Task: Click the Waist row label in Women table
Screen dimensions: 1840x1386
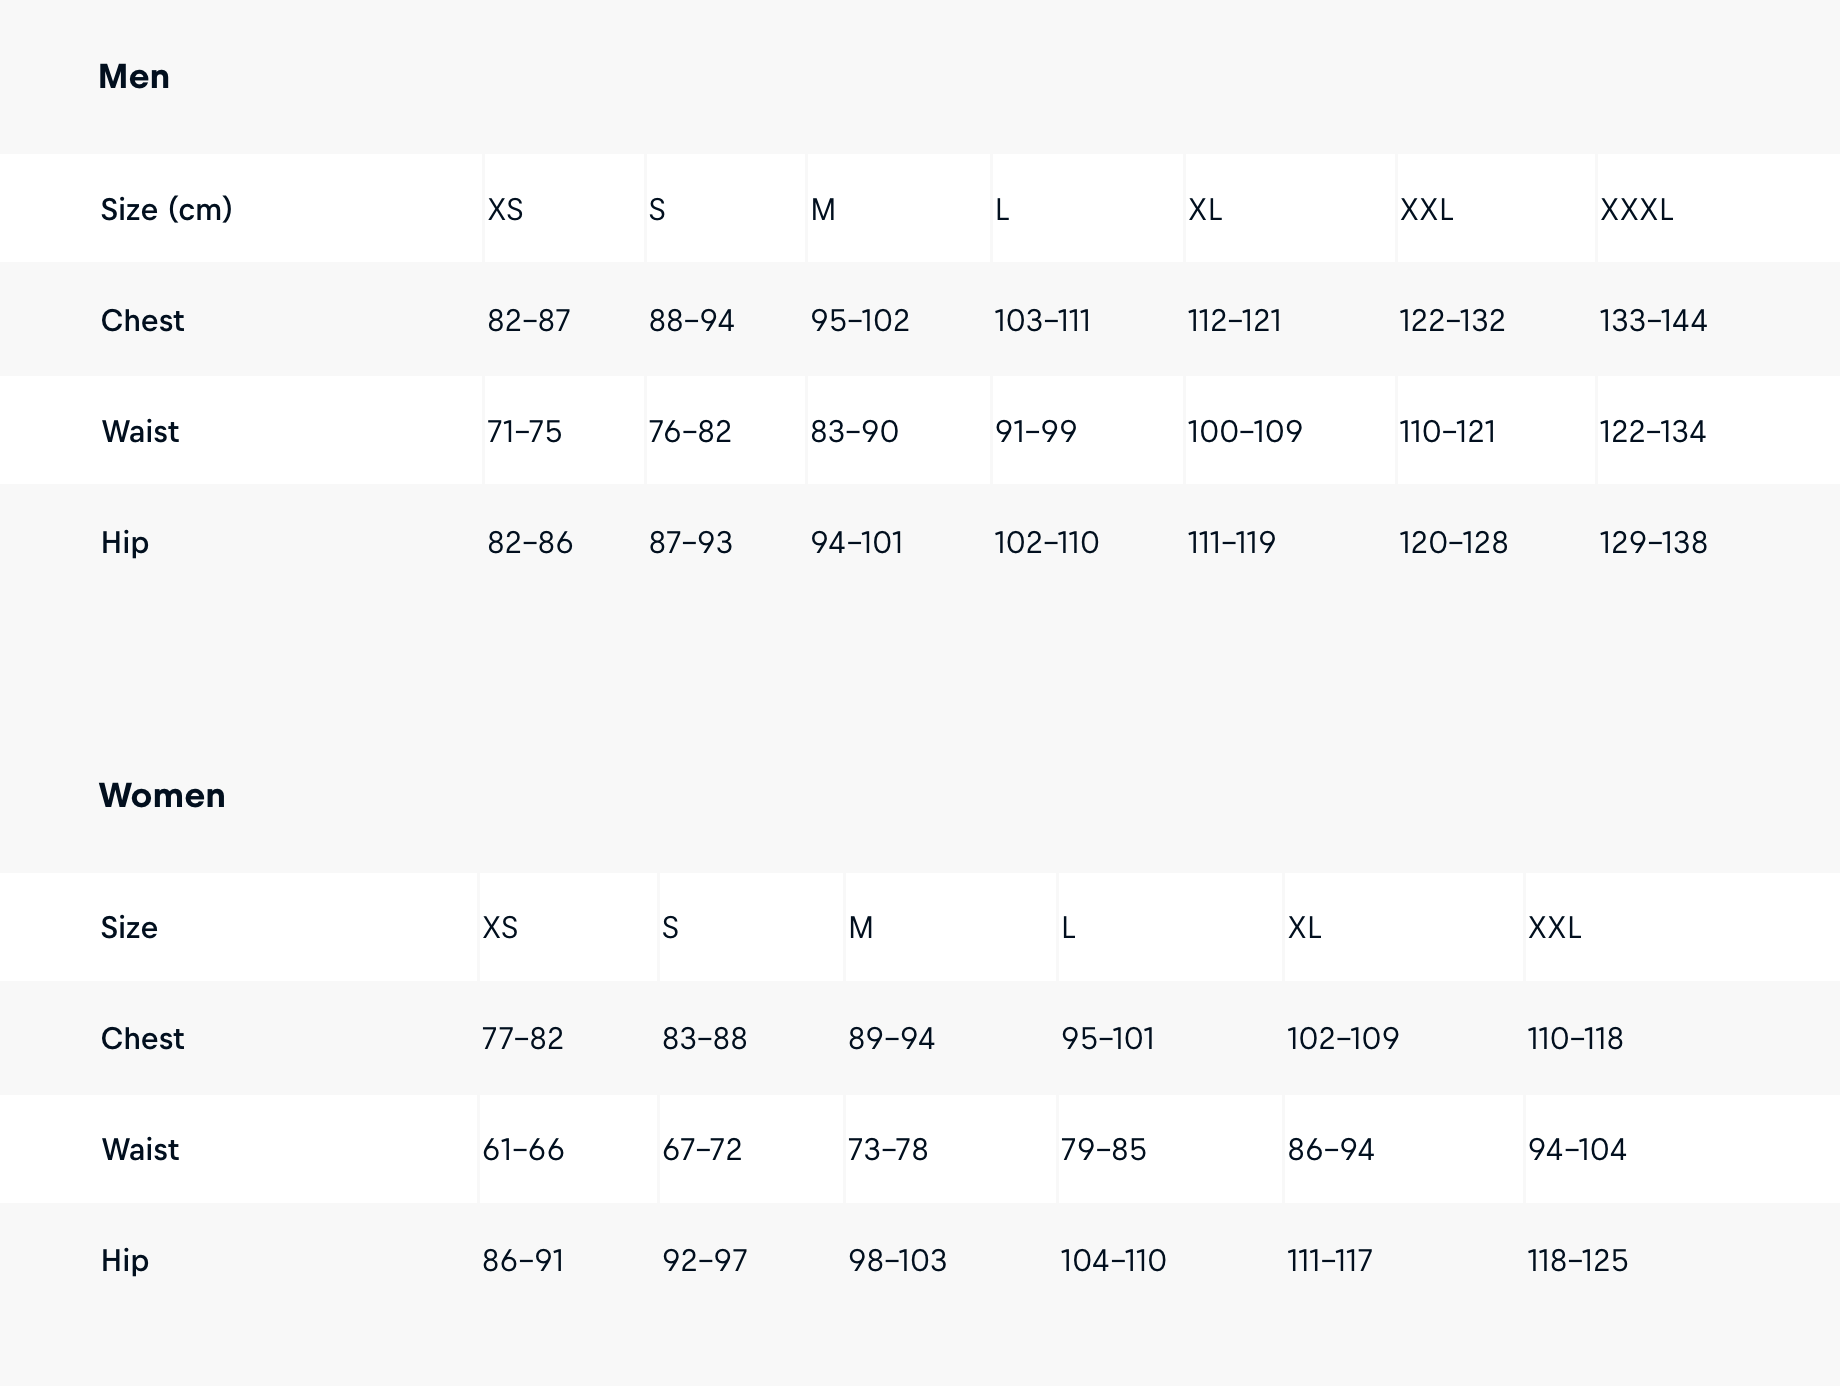Action: (x=140, y=1150)
